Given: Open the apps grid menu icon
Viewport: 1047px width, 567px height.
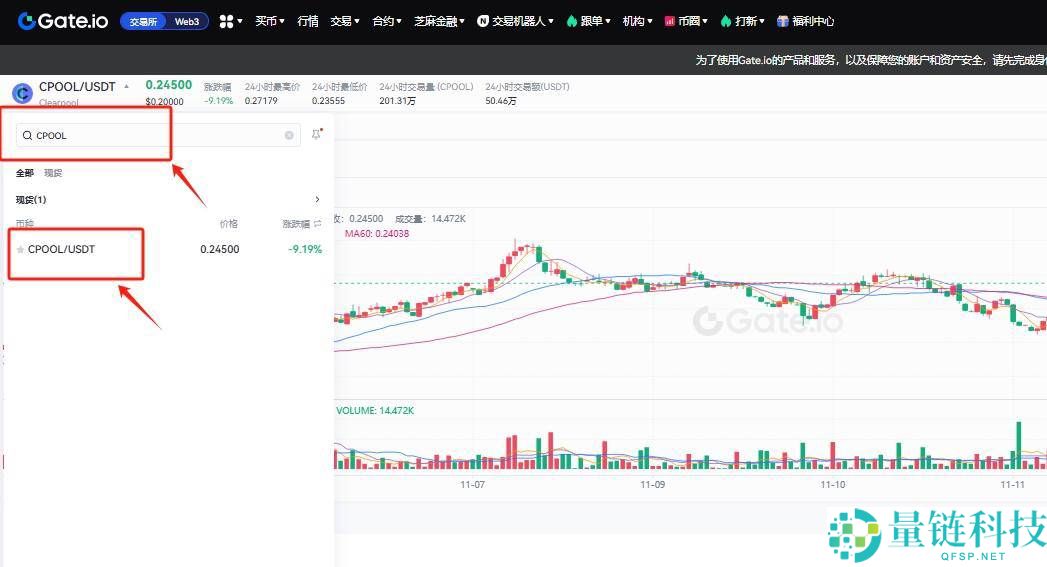Looking at the screenshot, I should coord(226,21).
